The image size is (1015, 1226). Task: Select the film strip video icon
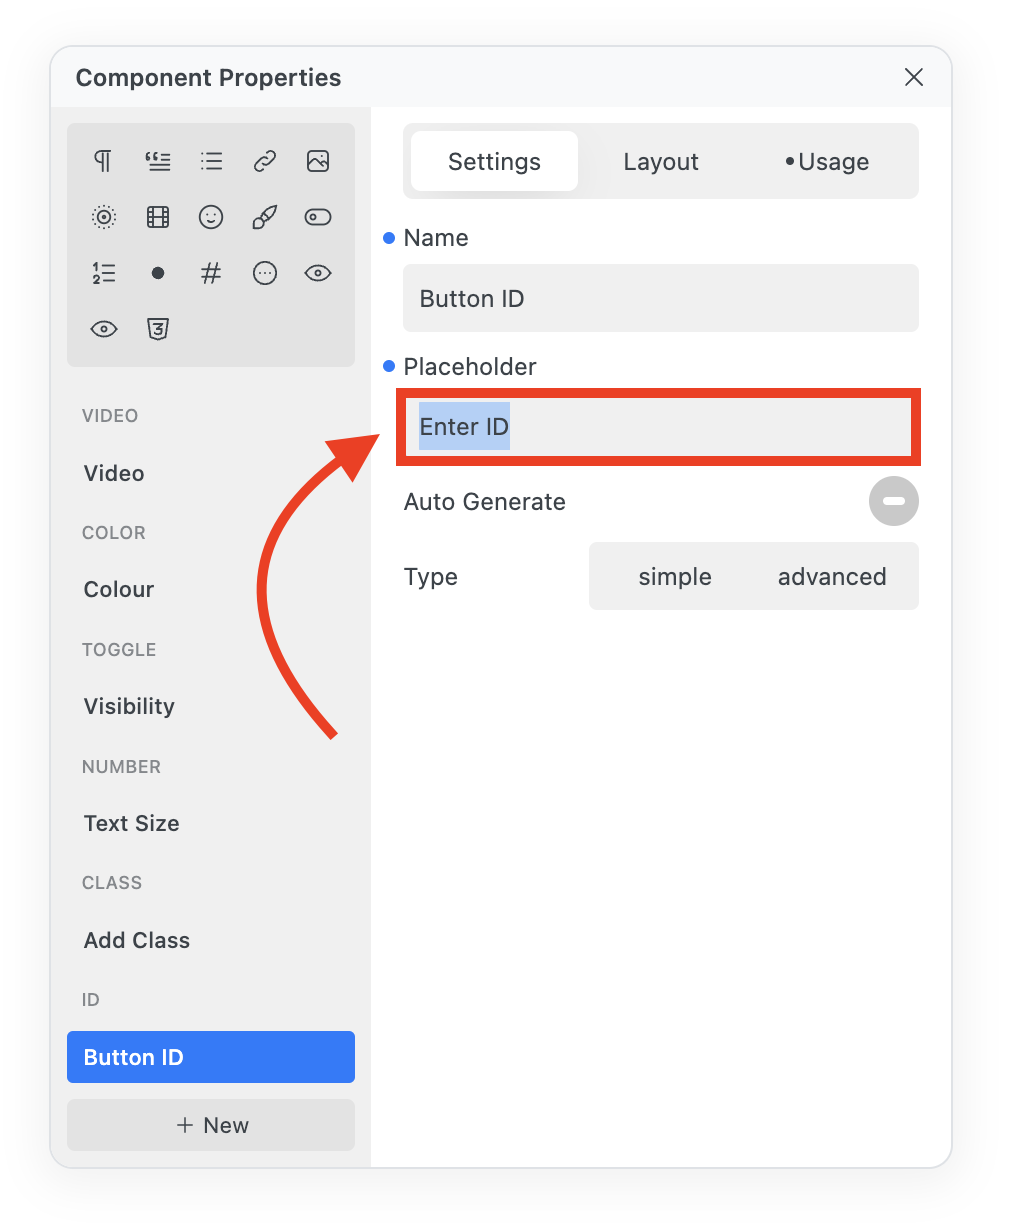(x=158, y=217)
